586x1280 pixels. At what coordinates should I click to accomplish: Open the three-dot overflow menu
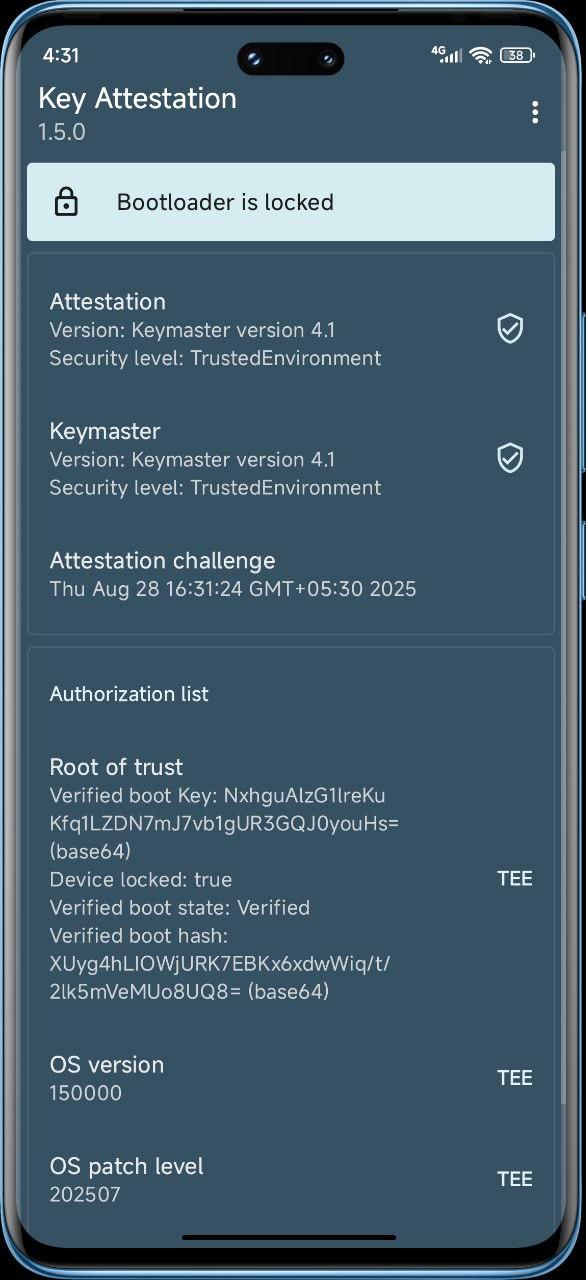click(x=535, y=112)
